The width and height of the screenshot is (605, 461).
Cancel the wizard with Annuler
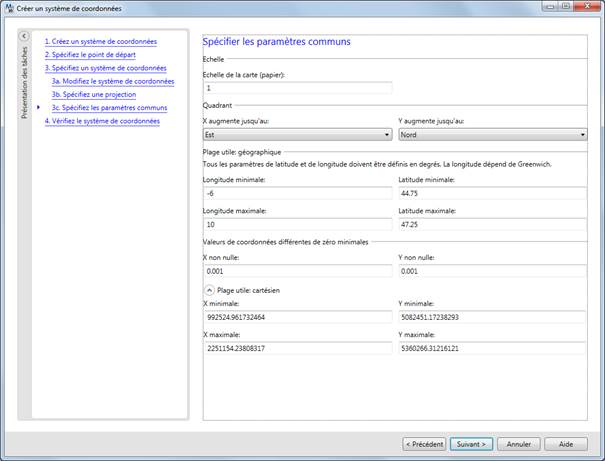pyautogui.click(x=518, y=443)
